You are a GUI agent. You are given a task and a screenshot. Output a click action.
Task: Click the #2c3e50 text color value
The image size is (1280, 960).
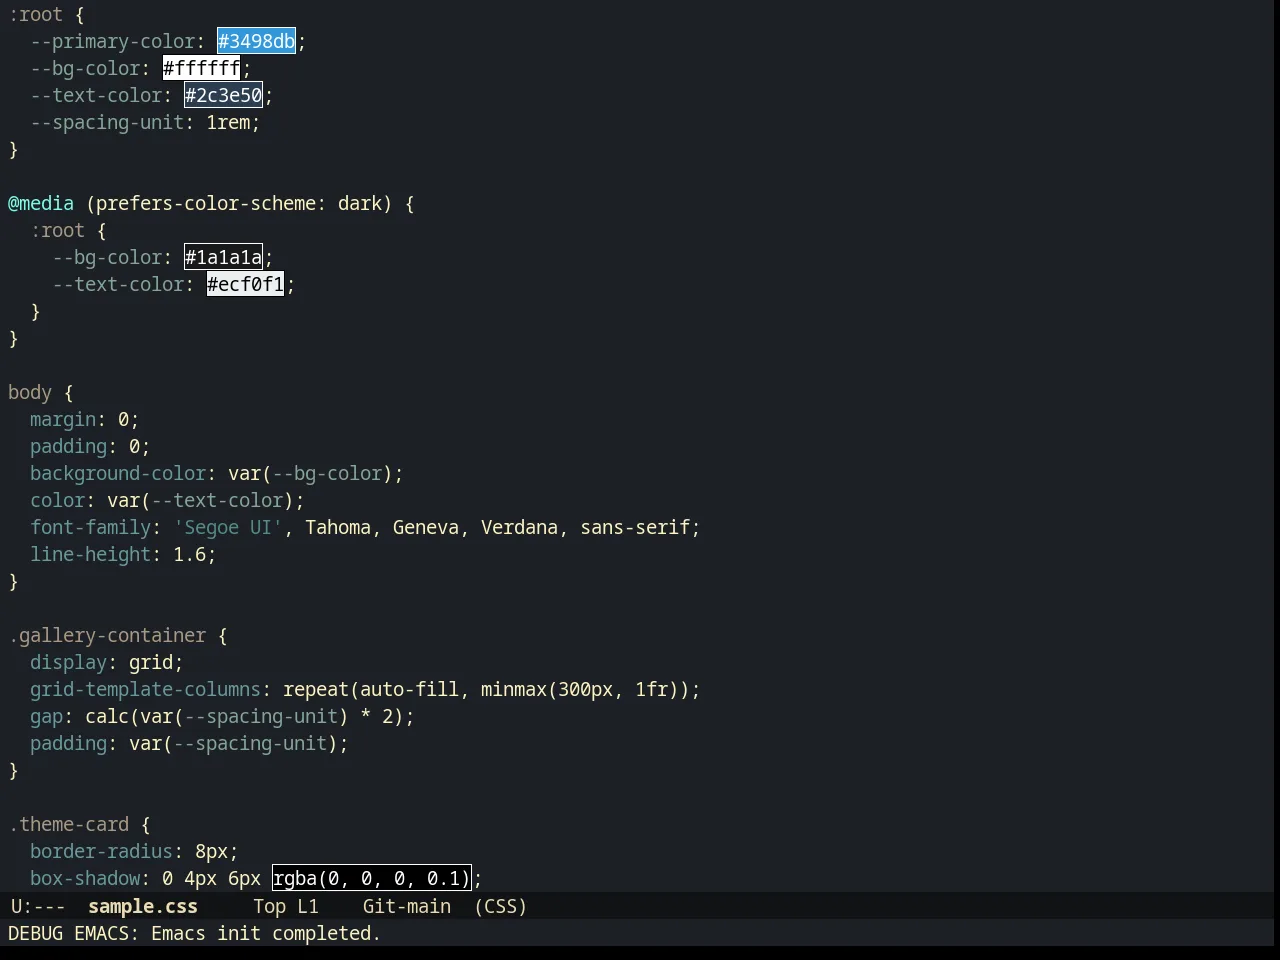(224, 95)
